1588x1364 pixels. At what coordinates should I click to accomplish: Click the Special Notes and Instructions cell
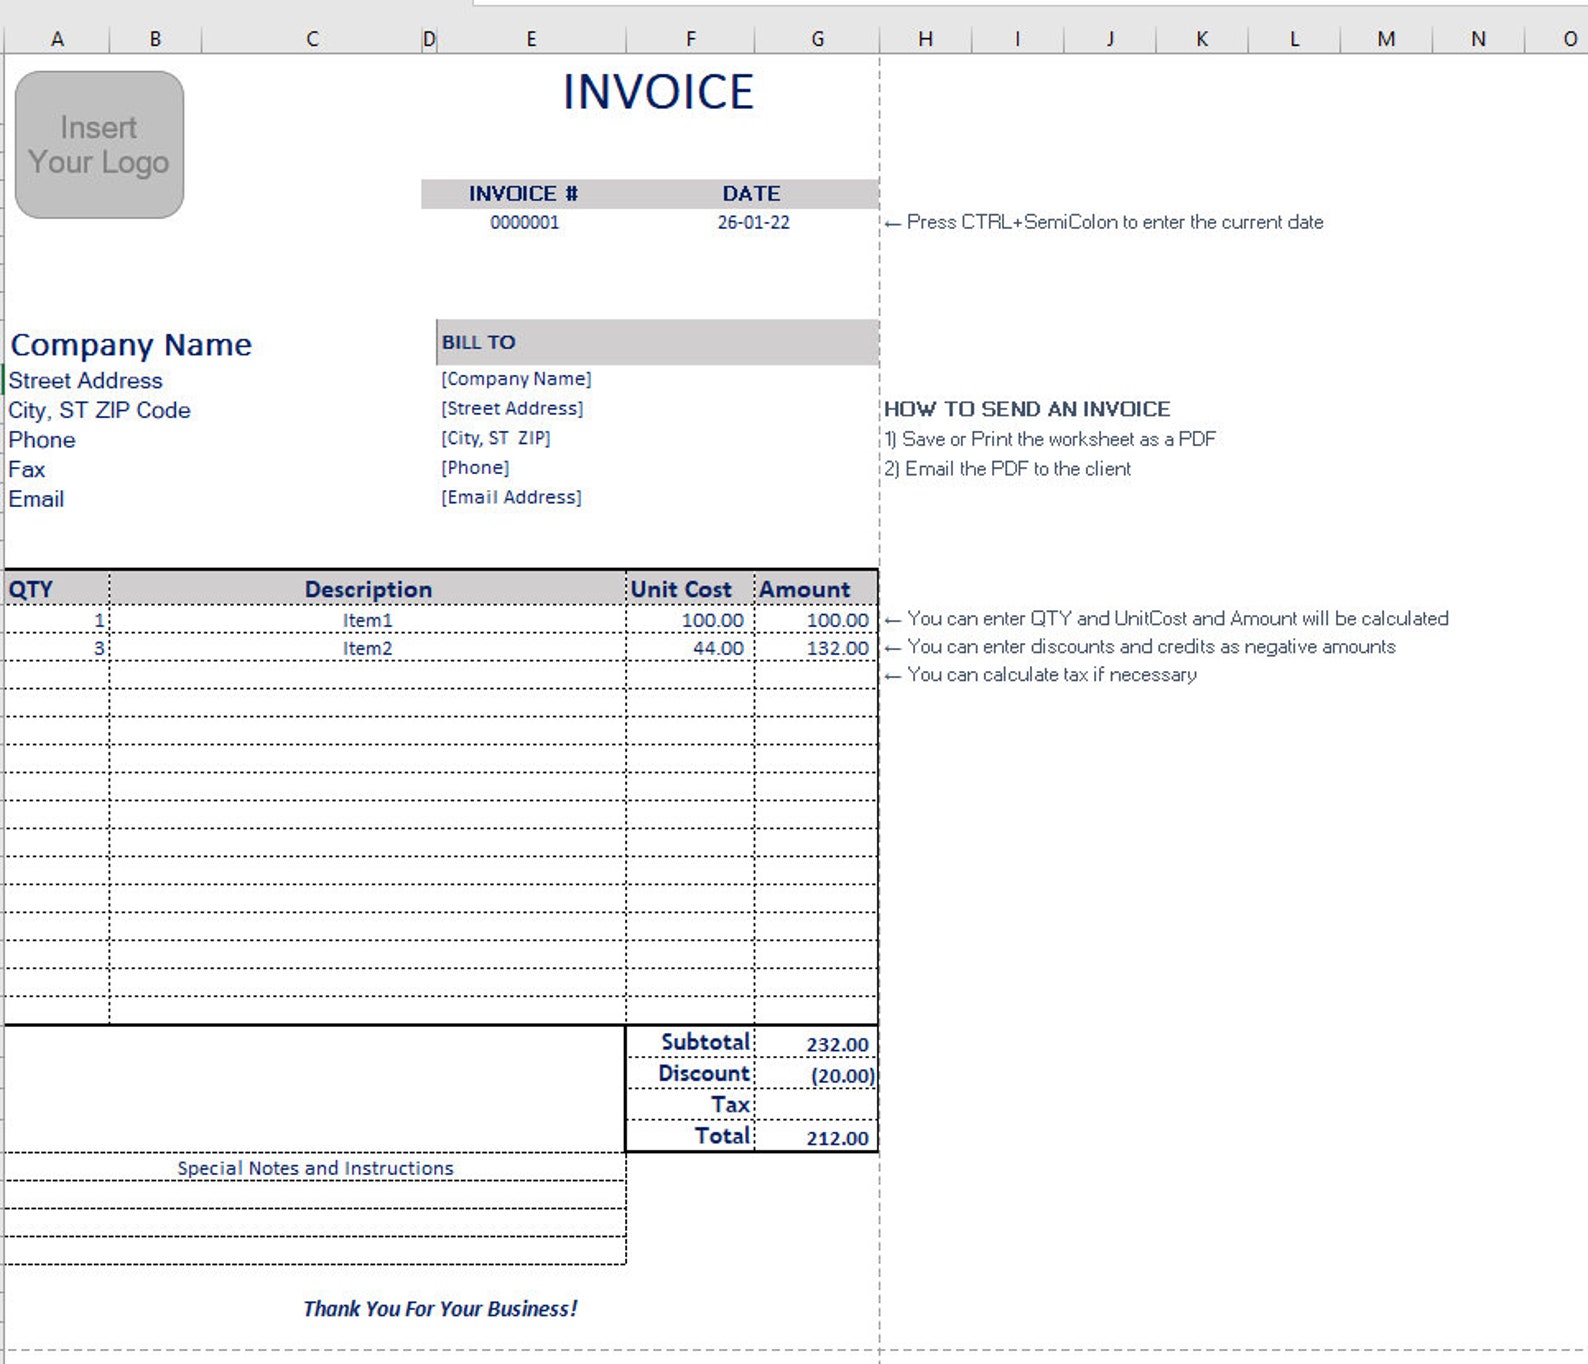pyautogui.click(x=315, y=1167)
